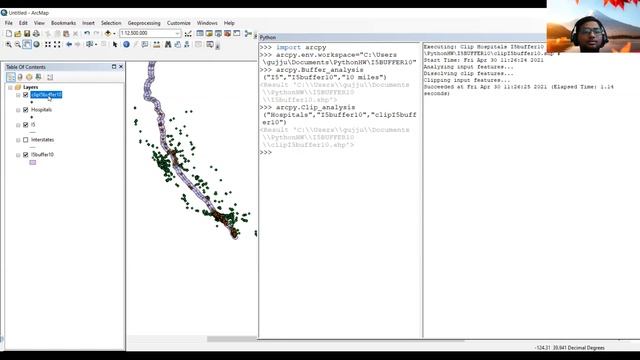Open the Editor toolbar icon
Viewport: 640px width, 360px height.
click(x=188, y=33)
